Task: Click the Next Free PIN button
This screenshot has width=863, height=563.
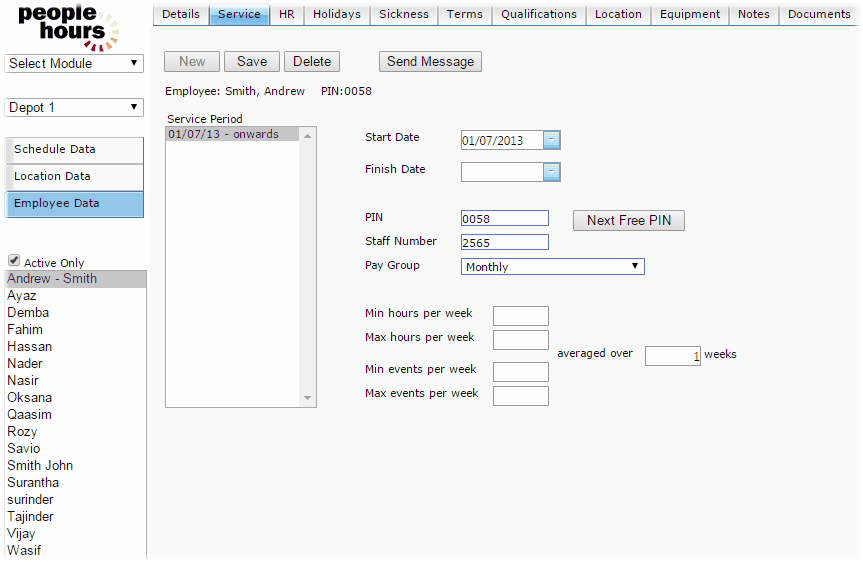Action: point(628,221)
